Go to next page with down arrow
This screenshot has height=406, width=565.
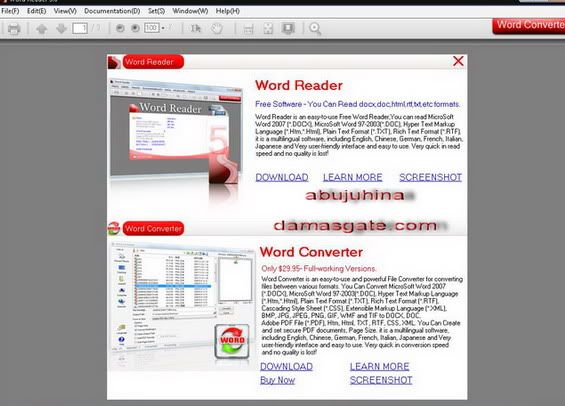click(x=61, y=28)
